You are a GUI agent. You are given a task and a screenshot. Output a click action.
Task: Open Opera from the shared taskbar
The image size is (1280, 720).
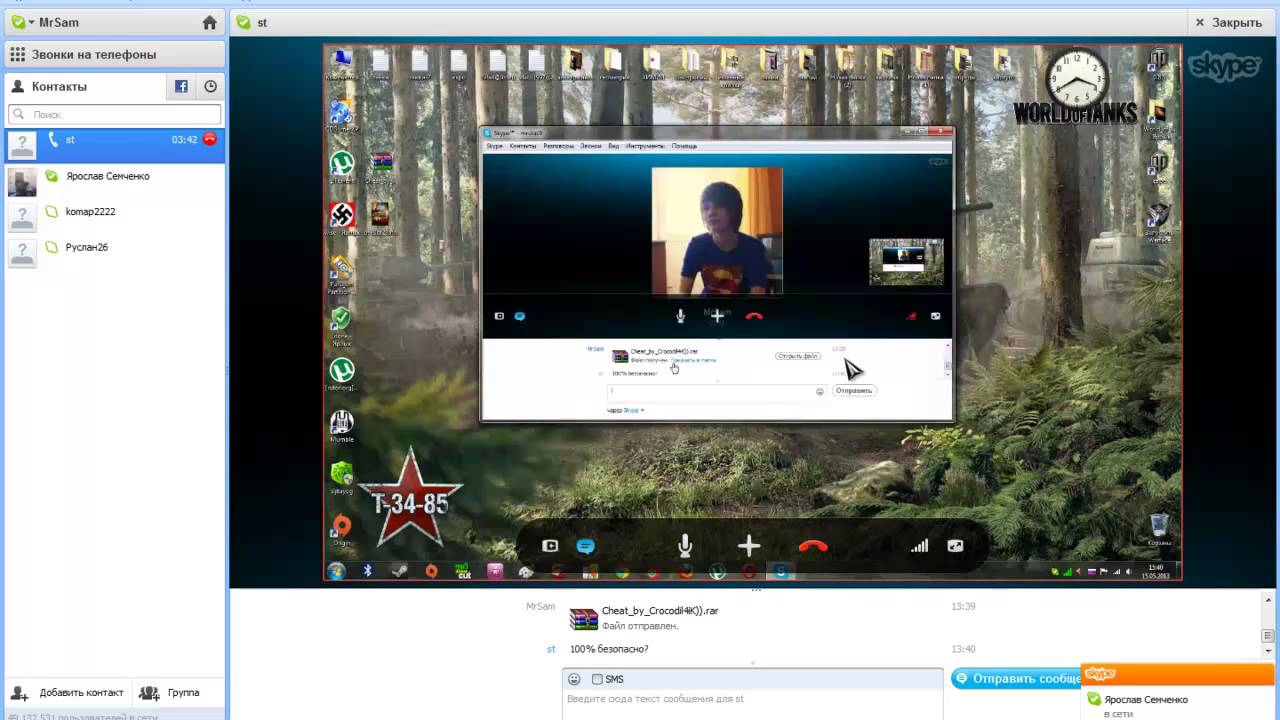(749, 572)
